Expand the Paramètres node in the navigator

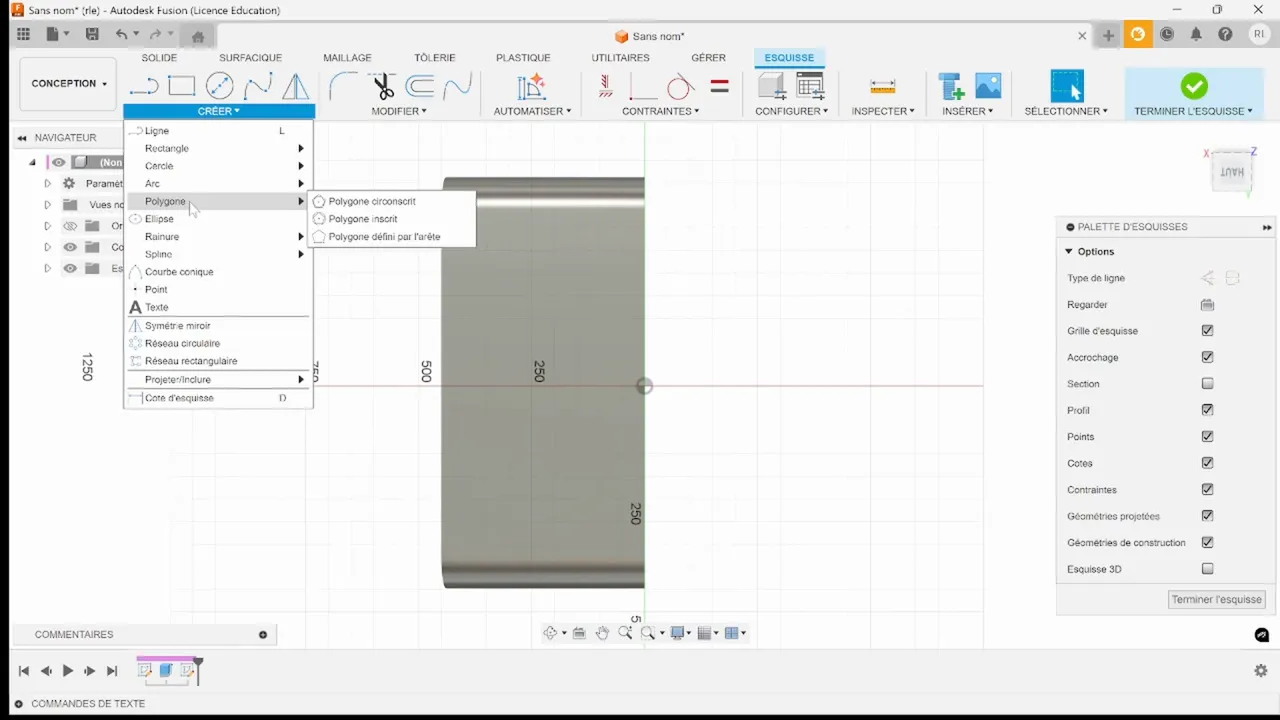click(x=47, y=183)
